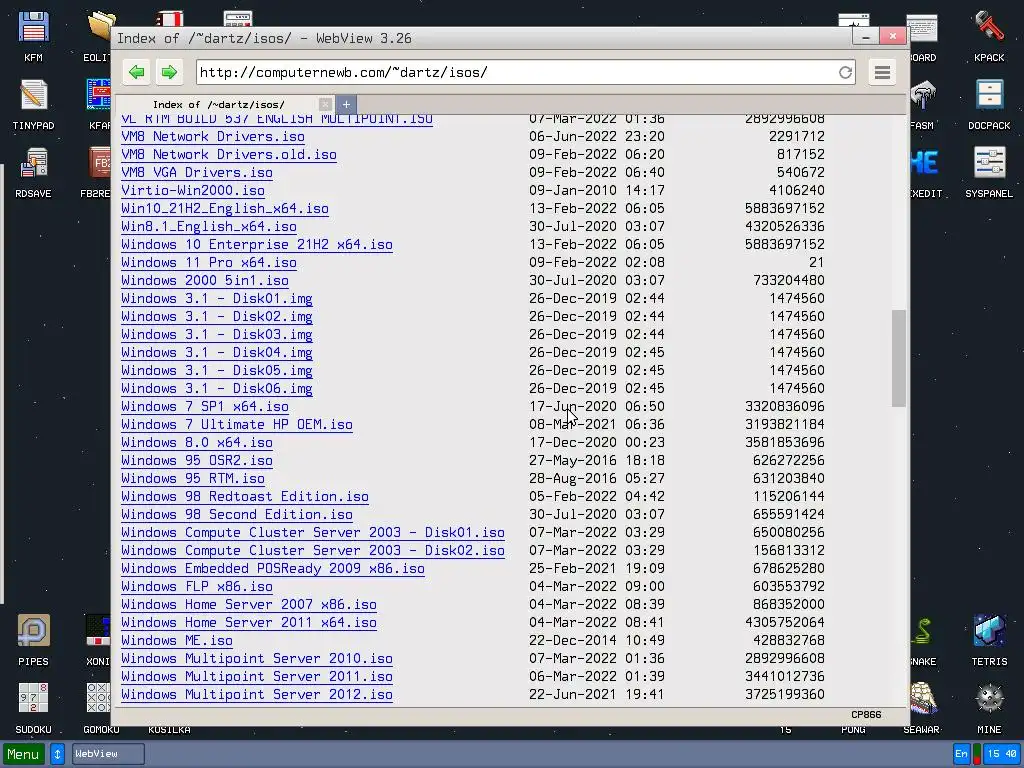Launch the SNAKE game icon
This screenshot has height=768, width=1024.
tap(923, 640)
